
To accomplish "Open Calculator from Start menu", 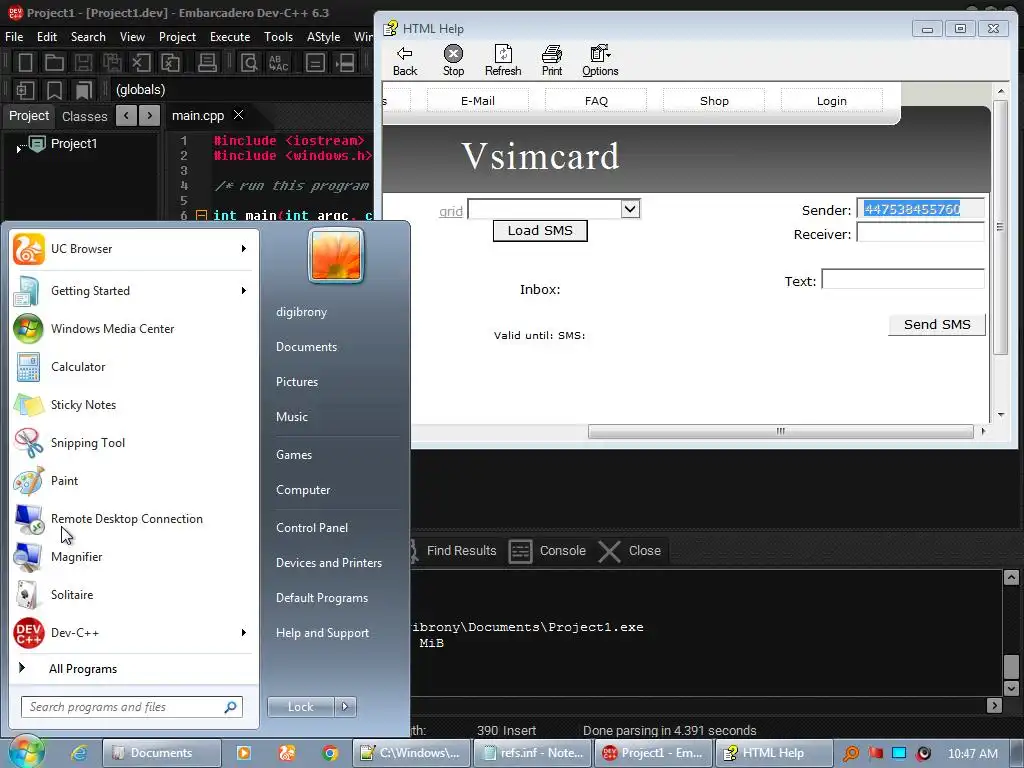I will coord(131,367).
